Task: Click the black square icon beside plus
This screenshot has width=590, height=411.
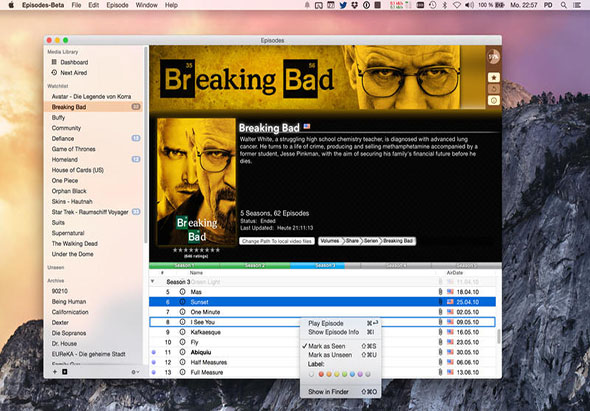Action: [x=64, y=372]
